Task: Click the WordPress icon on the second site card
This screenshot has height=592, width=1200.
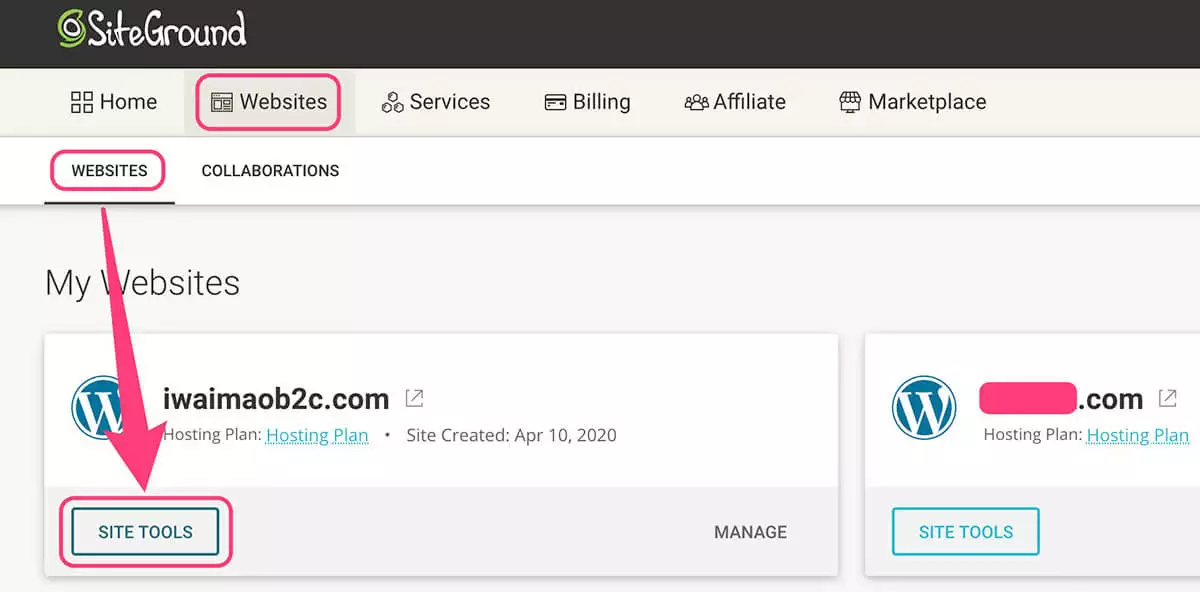Action: coord(924,408)
